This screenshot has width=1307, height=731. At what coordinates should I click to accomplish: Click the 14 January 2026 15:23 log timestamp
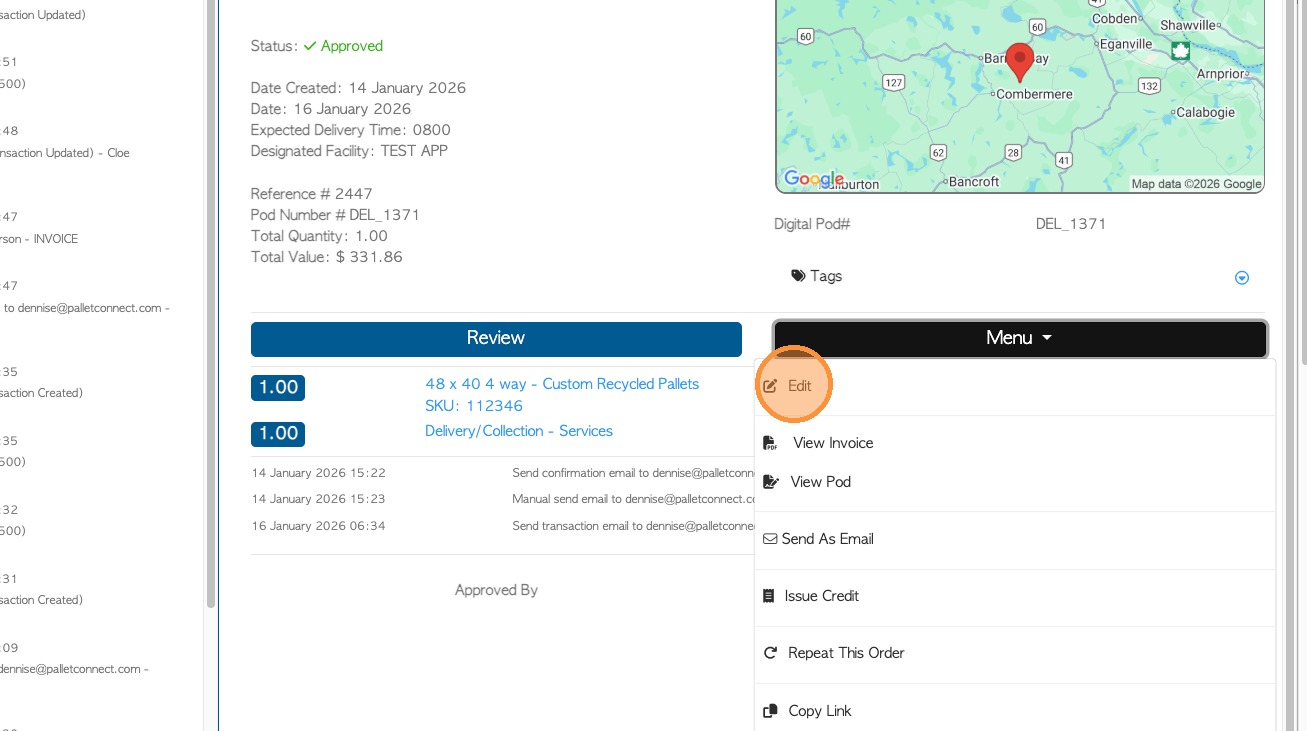(318, 499)
